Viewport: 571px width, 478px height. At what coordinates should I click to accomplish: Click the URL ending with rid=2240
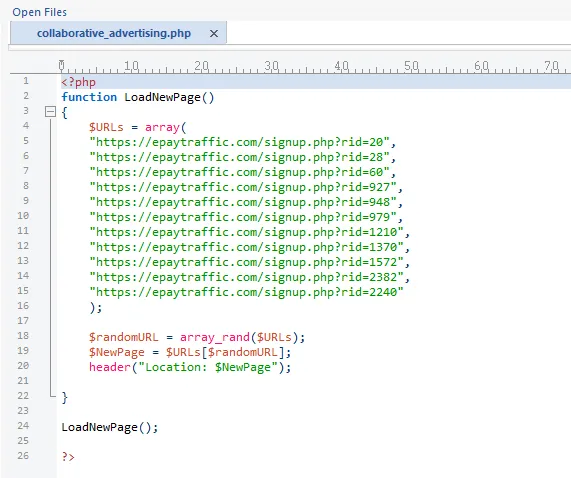click(247, 292)
